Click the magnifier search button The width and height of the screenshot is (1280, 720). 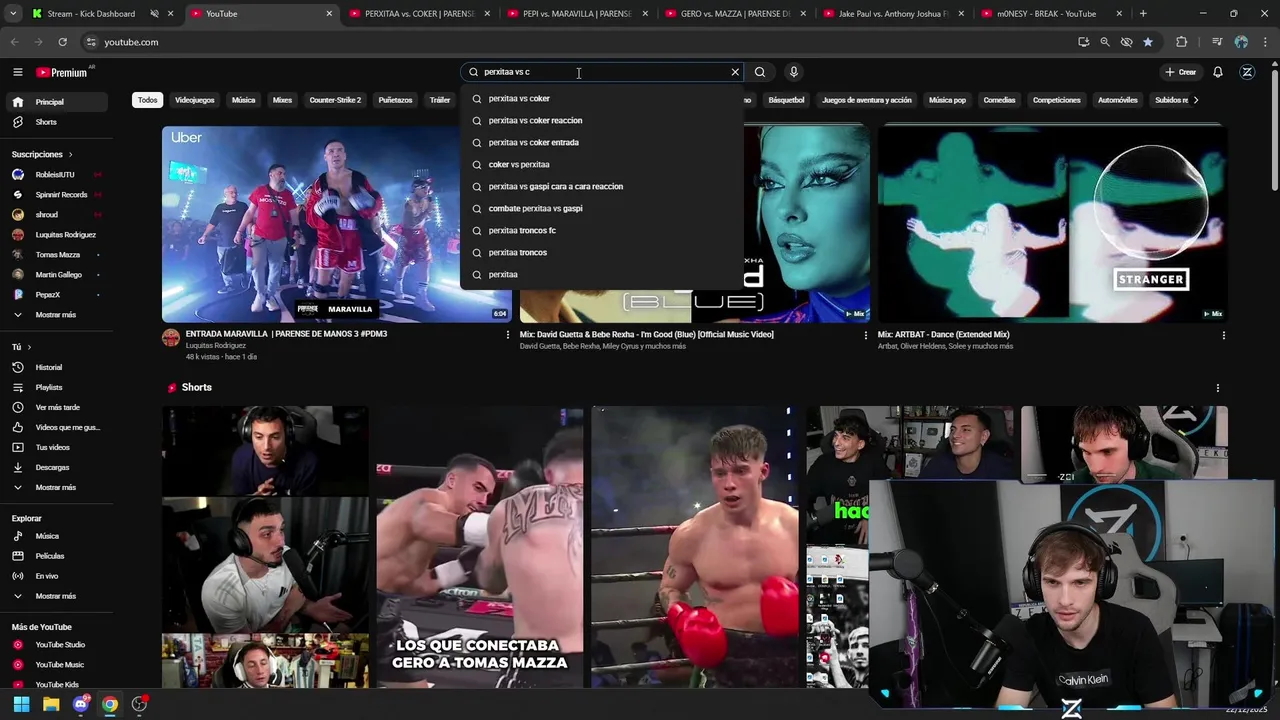[x=760, y=72]
